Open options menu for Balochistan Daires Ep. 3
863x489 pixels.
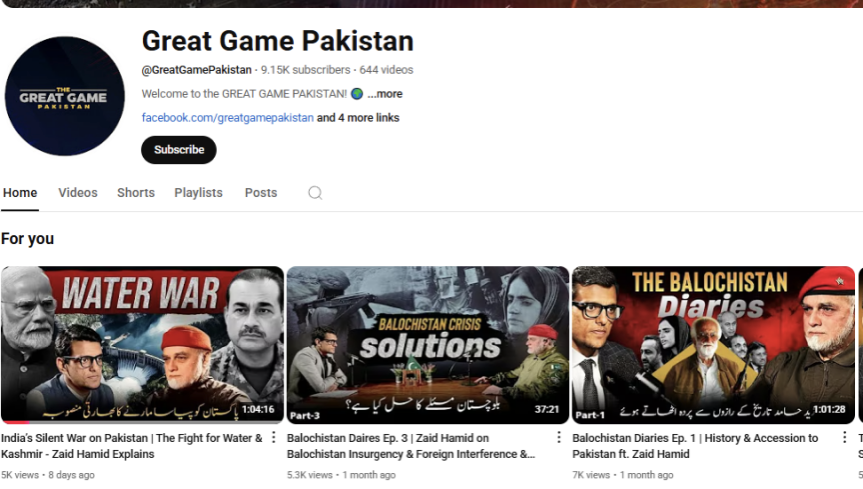[559, 438]
